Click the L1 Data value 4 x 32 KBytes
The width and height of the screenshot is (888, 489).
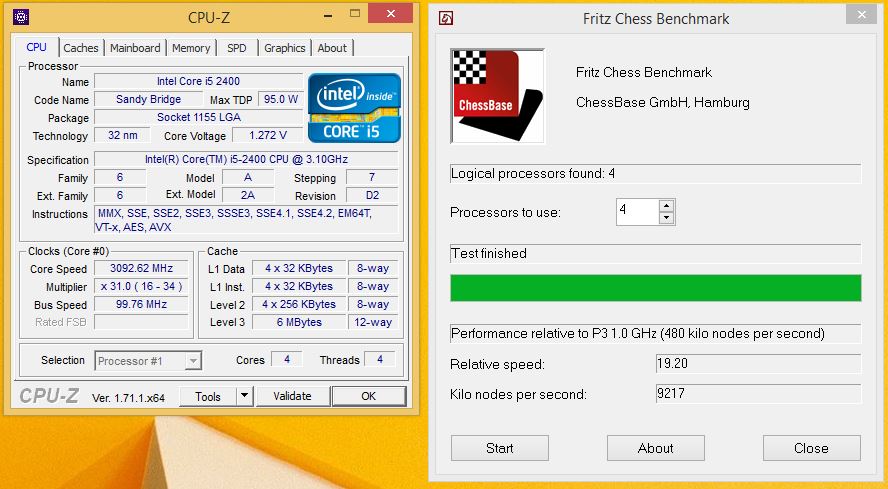299,269
